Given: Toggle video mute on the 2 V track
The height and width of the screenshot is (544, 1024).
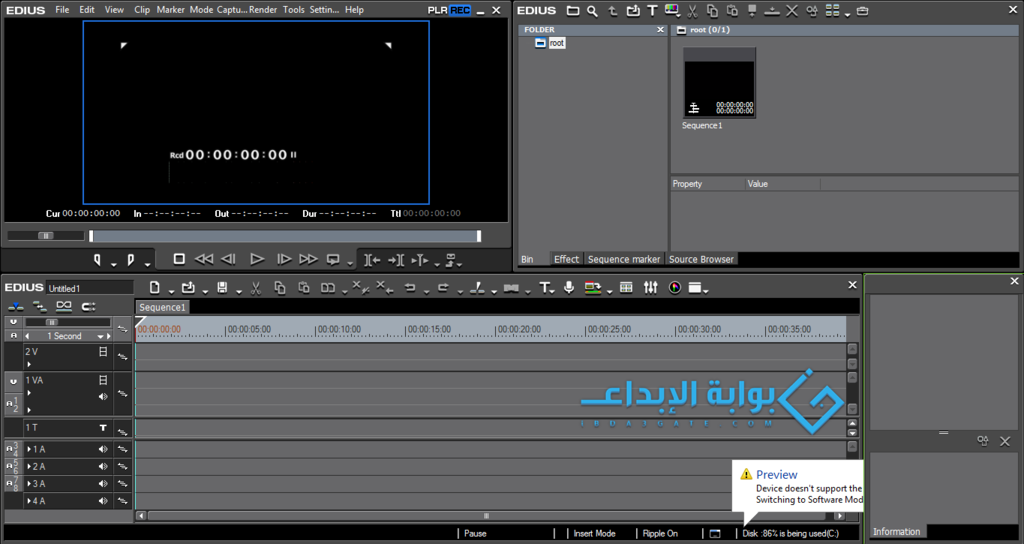Looking at the screenshot, I should point(103,351).
